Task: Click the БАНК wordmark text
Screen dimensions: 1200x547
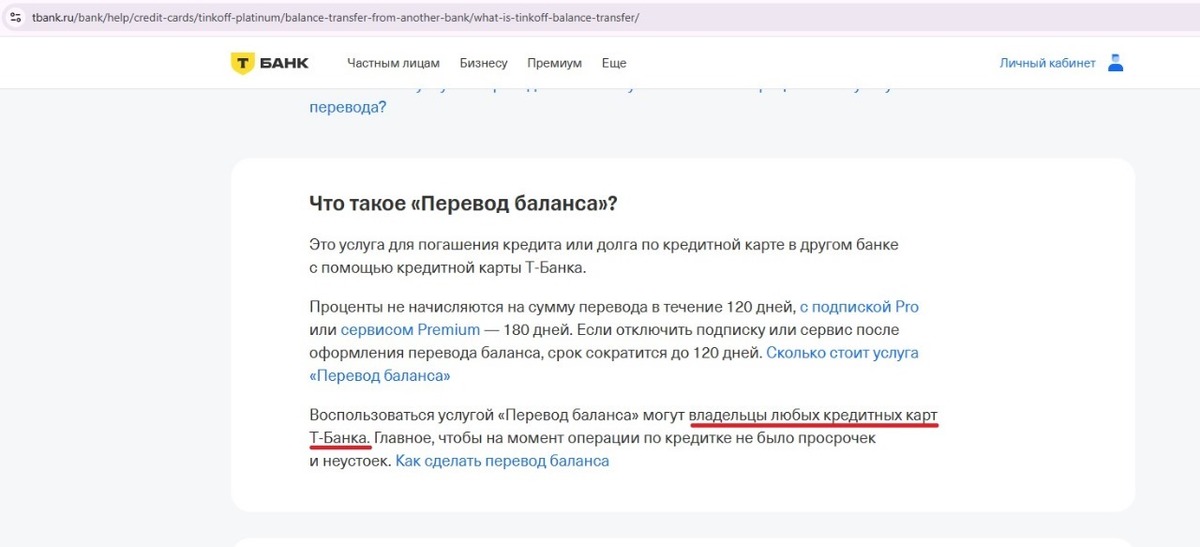Action: (284, 63)
